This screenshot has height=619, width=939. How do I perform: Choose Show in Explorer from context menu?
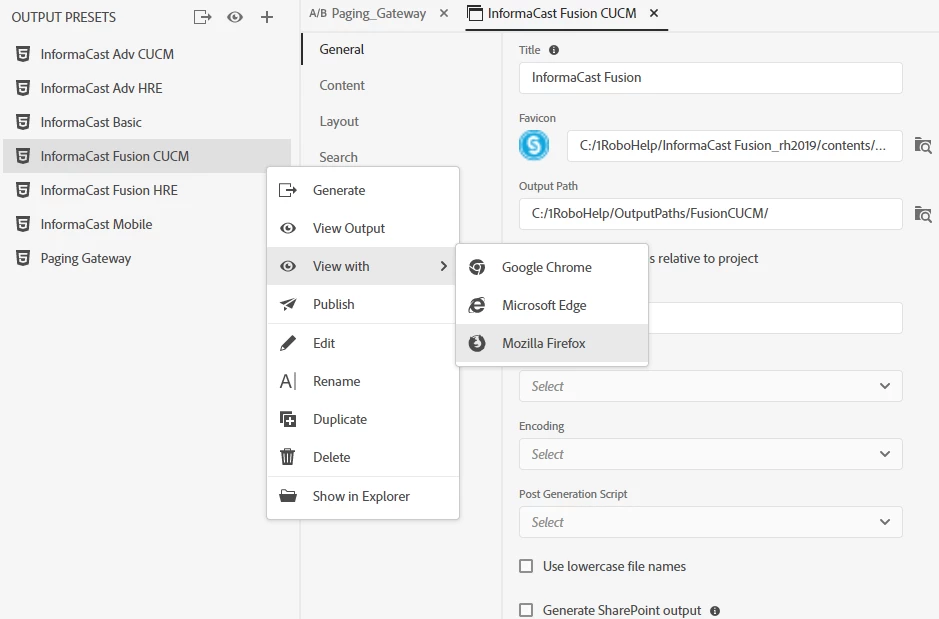(x=363, y=496)
